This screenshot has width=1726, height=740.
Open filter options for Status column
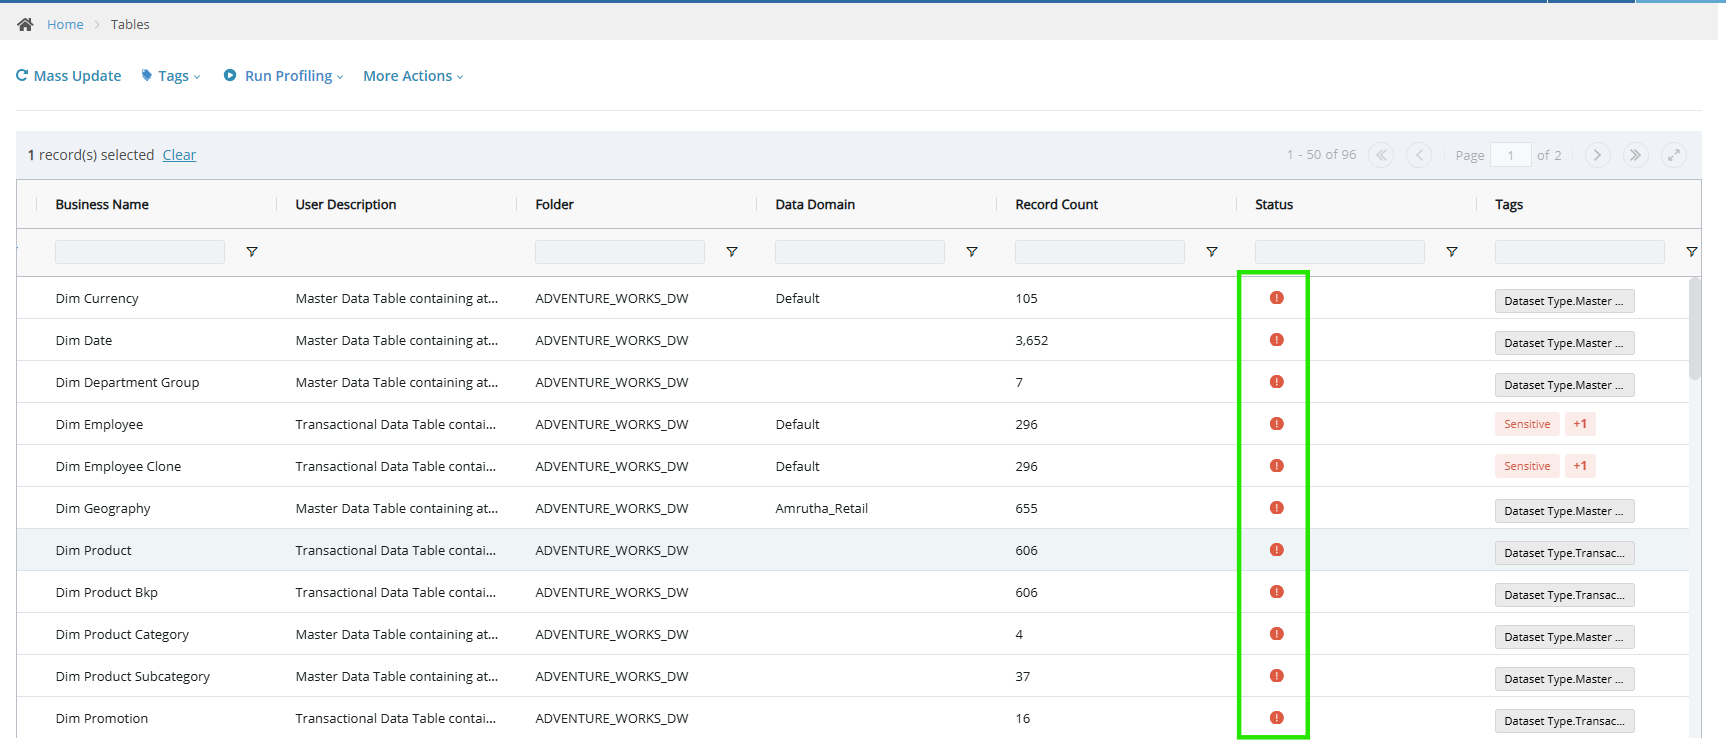click(1452, 252)
